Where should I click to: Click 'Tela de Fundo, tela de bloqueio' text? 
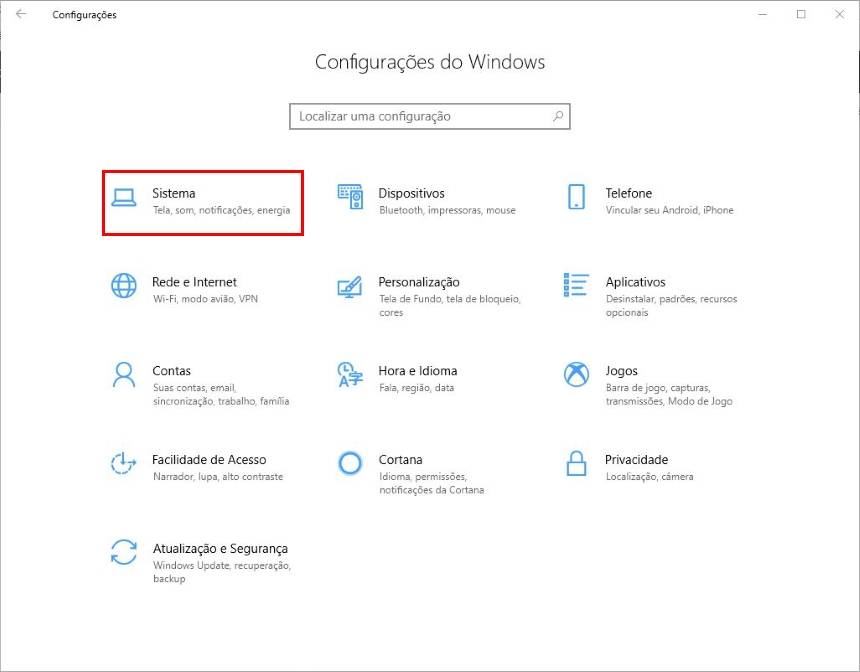pyautogui.click(x=450, y=299)
